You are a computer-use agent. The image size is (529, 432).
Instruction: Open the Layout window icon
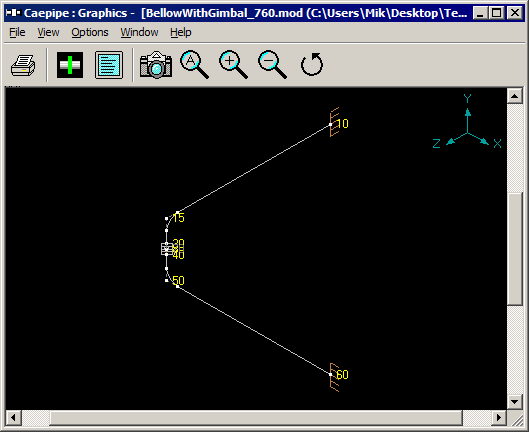click(x=70, y=65)
